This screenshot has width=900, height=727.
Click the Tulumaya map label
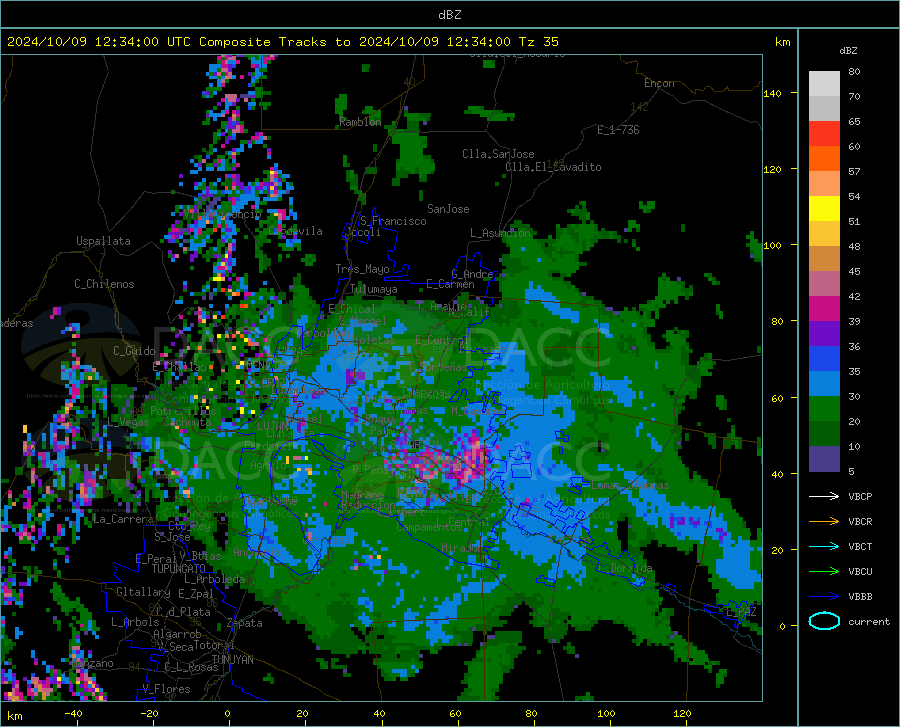pyautogui.click(x=374, y=289)
